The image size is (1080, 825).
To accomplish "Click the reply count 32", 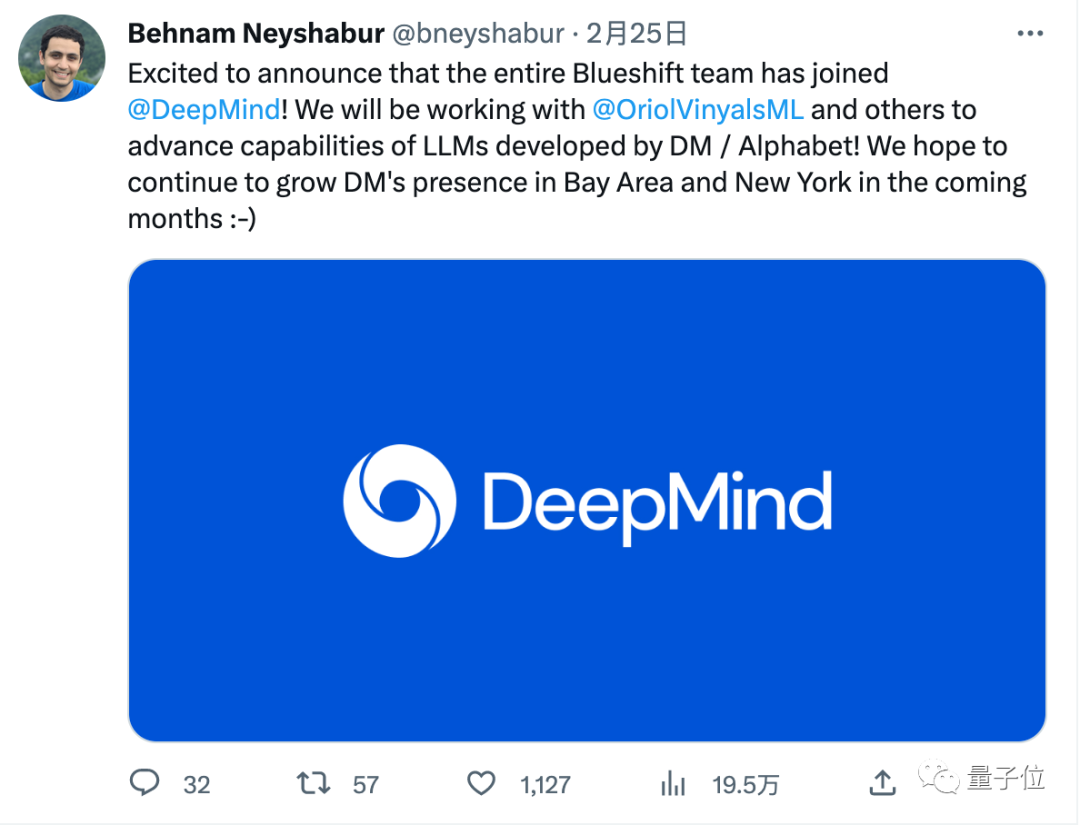I will (197, 784).
